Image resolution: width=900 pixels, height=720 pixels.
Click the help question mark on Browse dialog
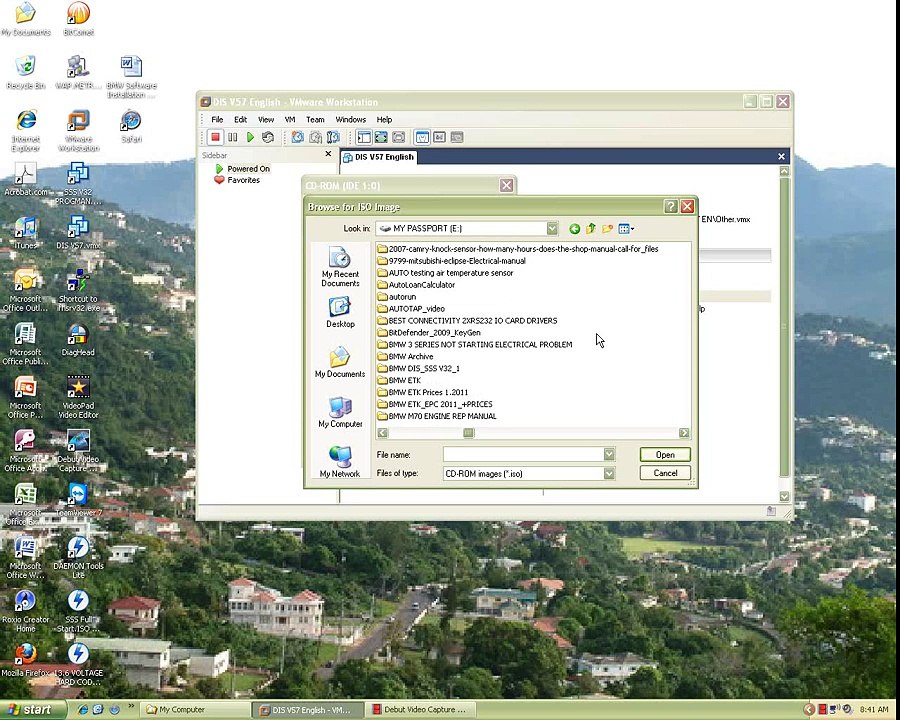pos(670,207)
